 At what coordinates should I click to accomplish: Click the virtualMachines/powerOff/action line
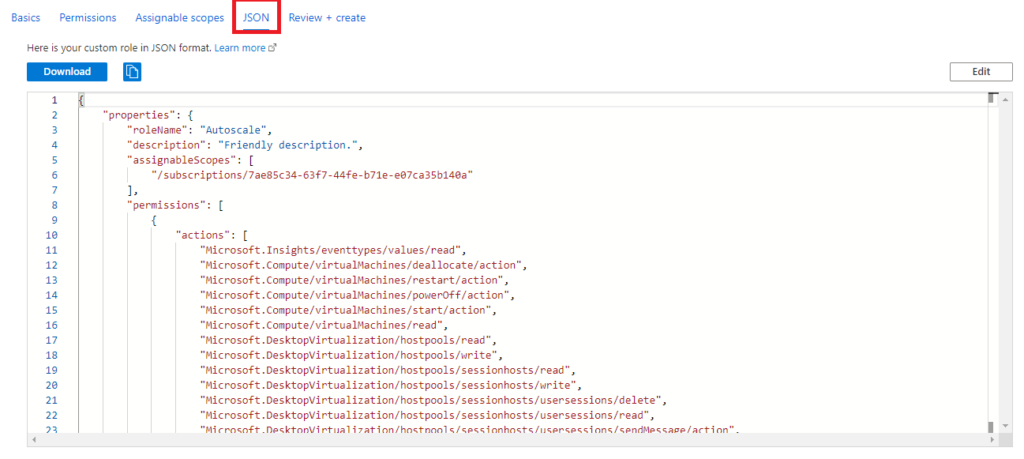(357, 295)
